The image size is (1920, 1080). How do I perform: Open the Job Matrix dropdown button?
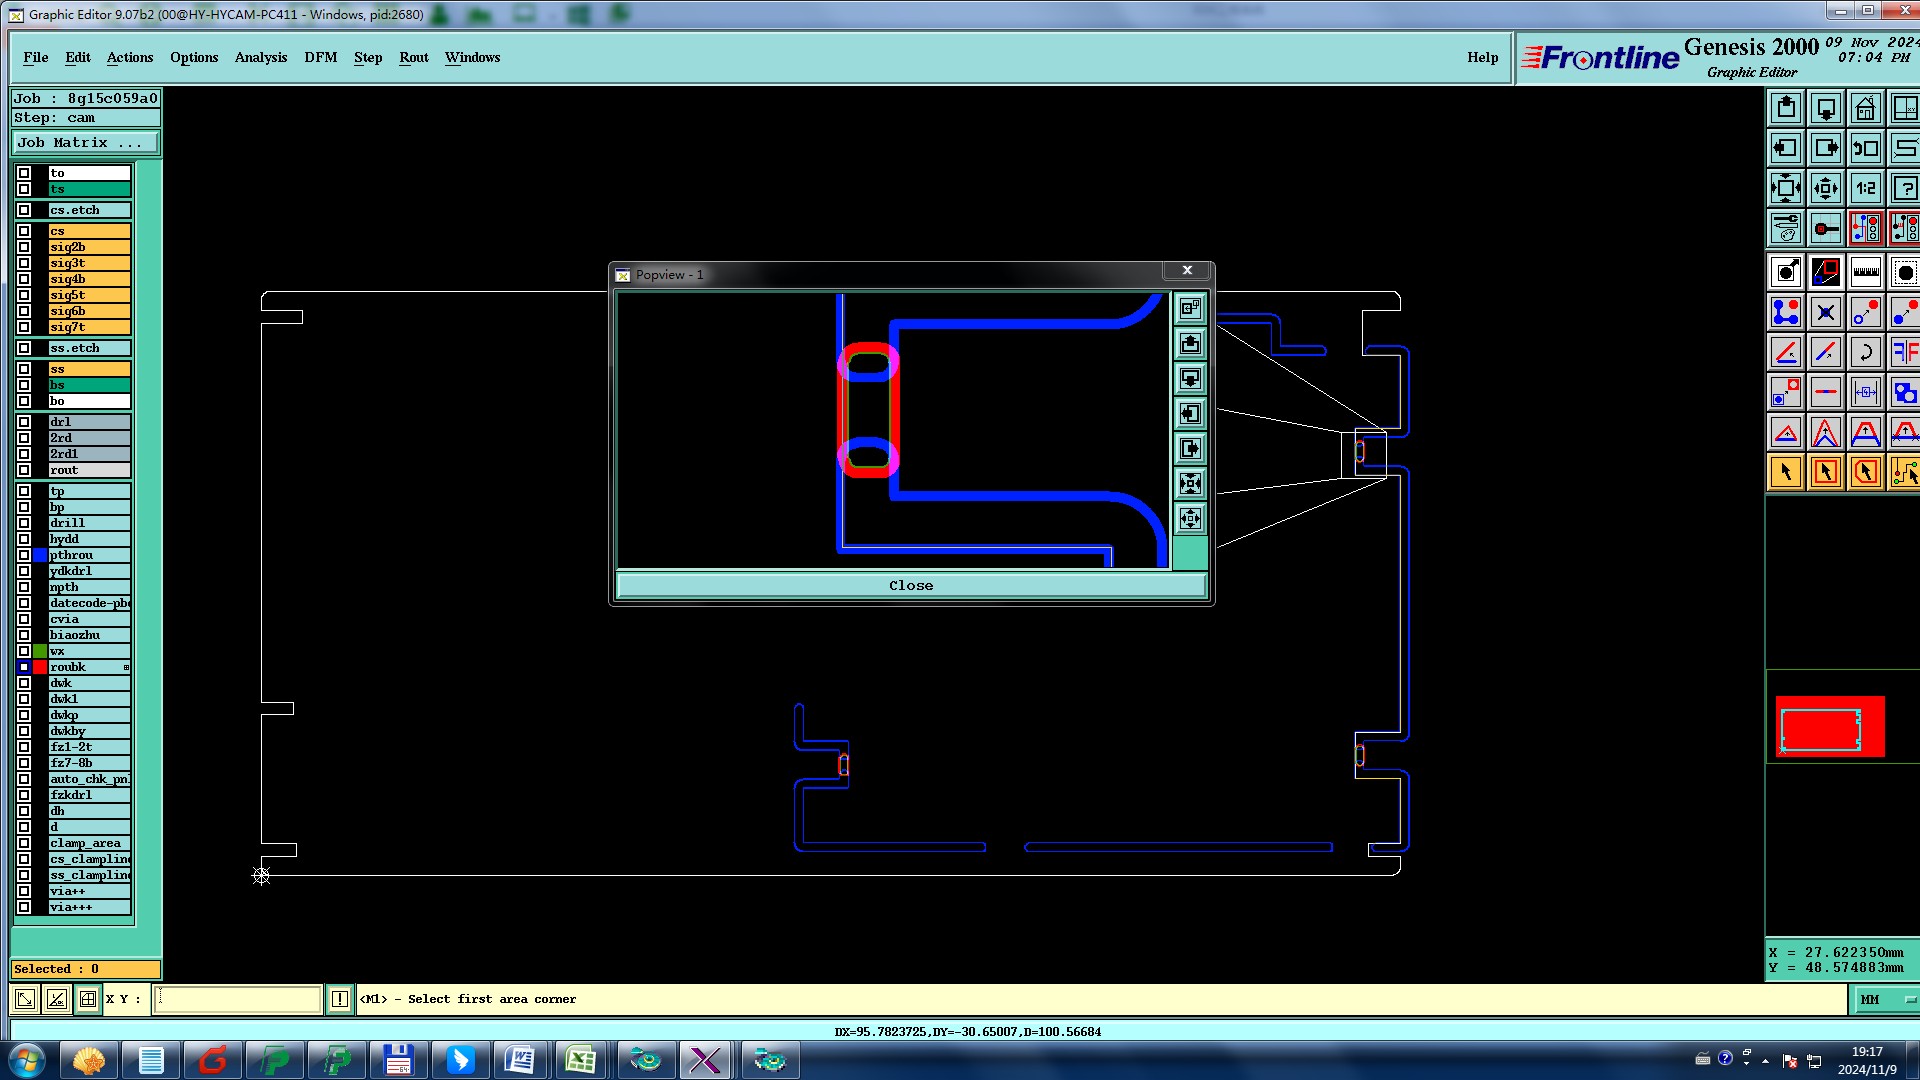coord(84,143)
